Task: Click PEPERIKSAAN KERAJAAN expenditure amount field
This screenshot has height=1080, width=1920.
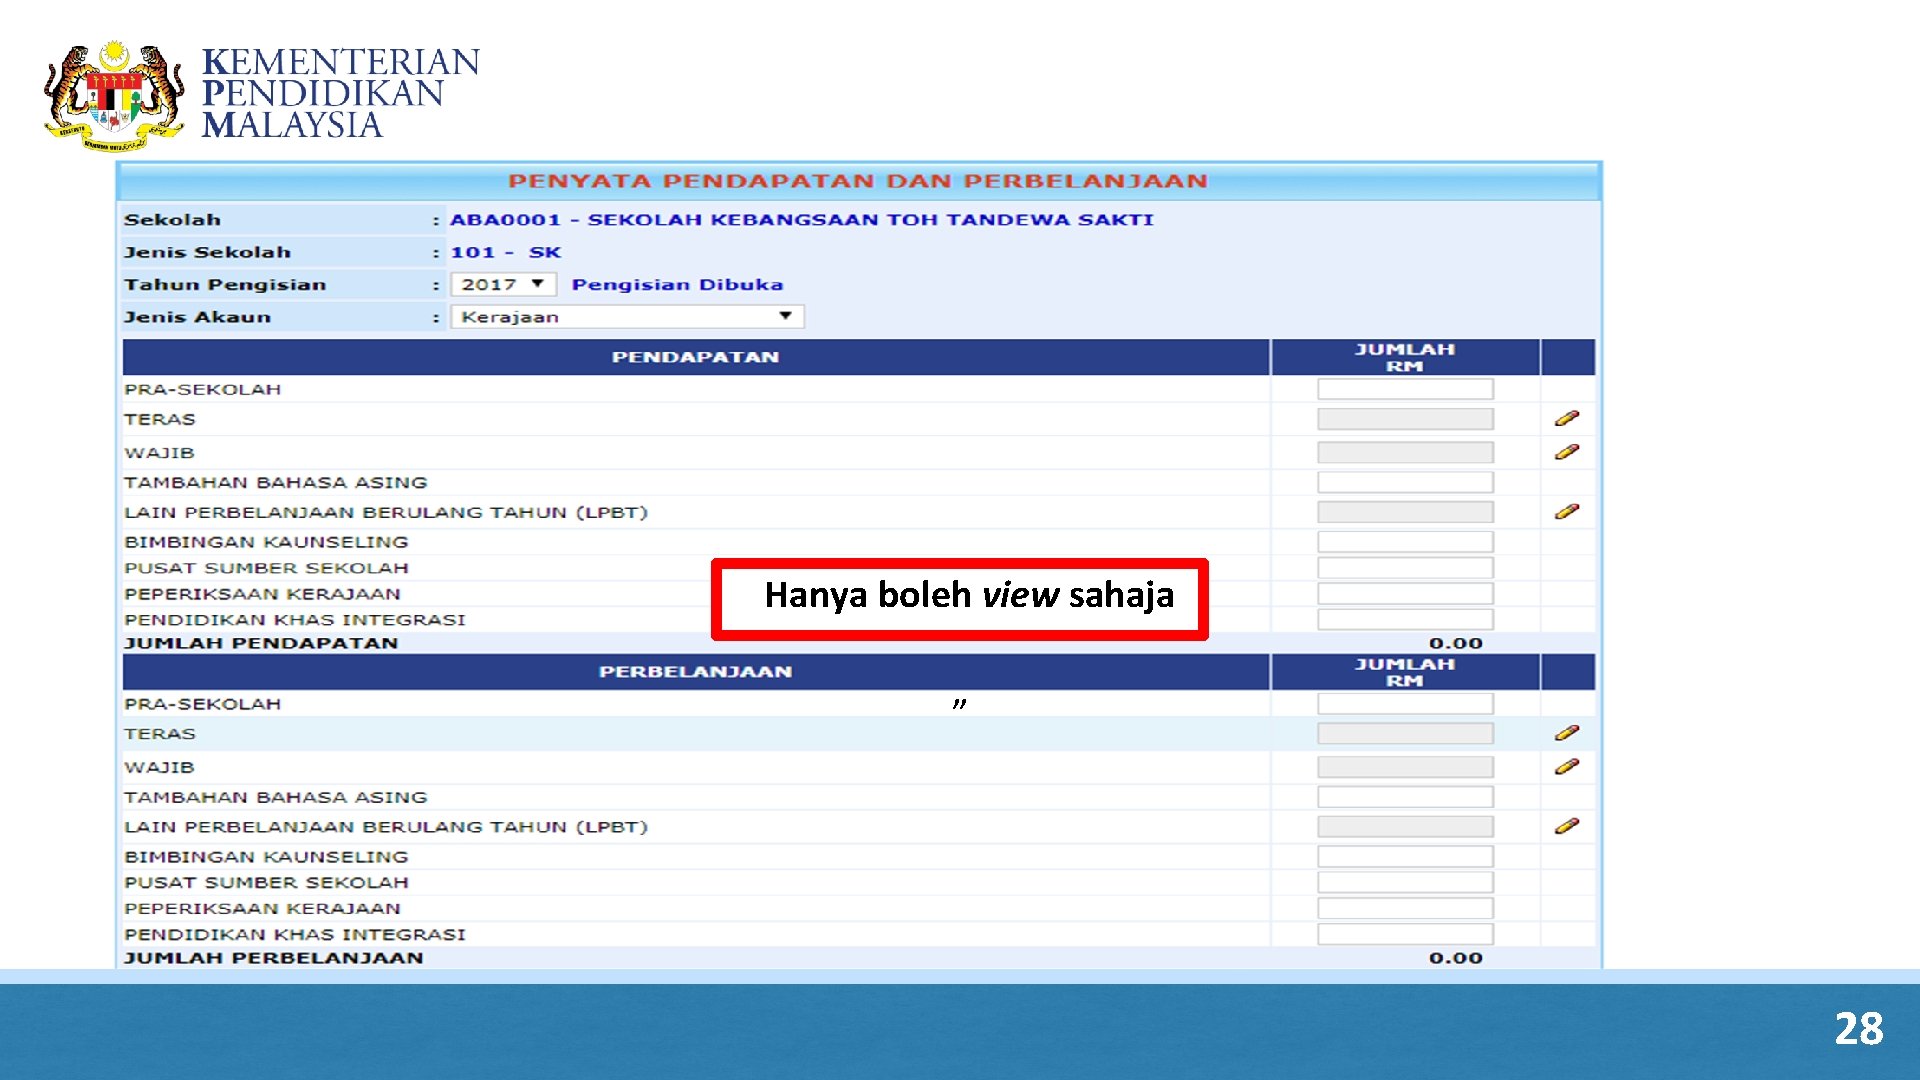Action: click(x=1405, y=909)
